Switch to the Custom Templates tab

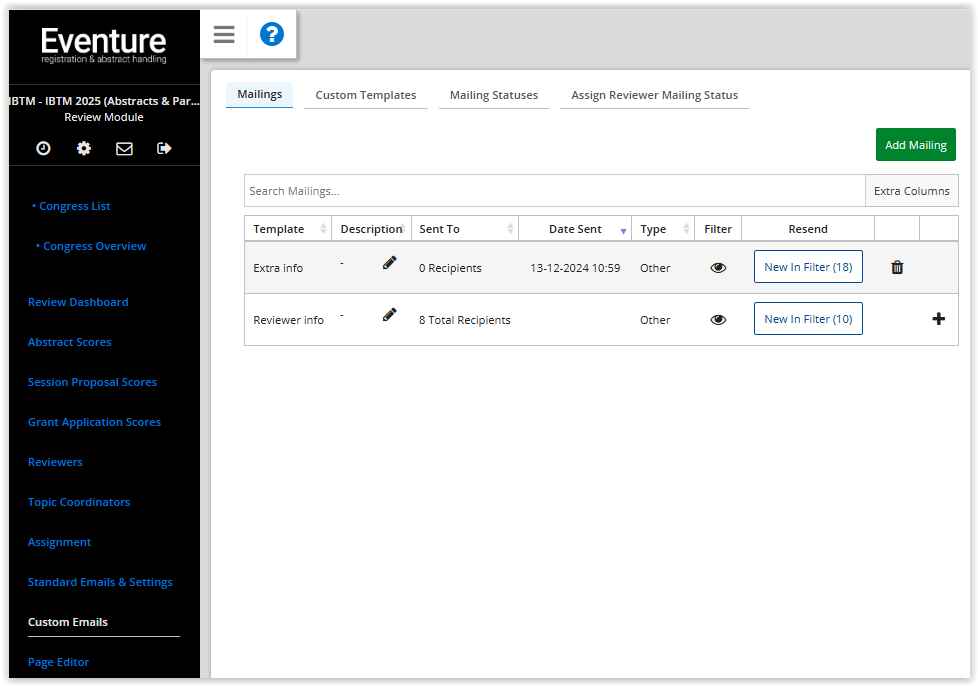pyautogui.click(x=365, y=95)
